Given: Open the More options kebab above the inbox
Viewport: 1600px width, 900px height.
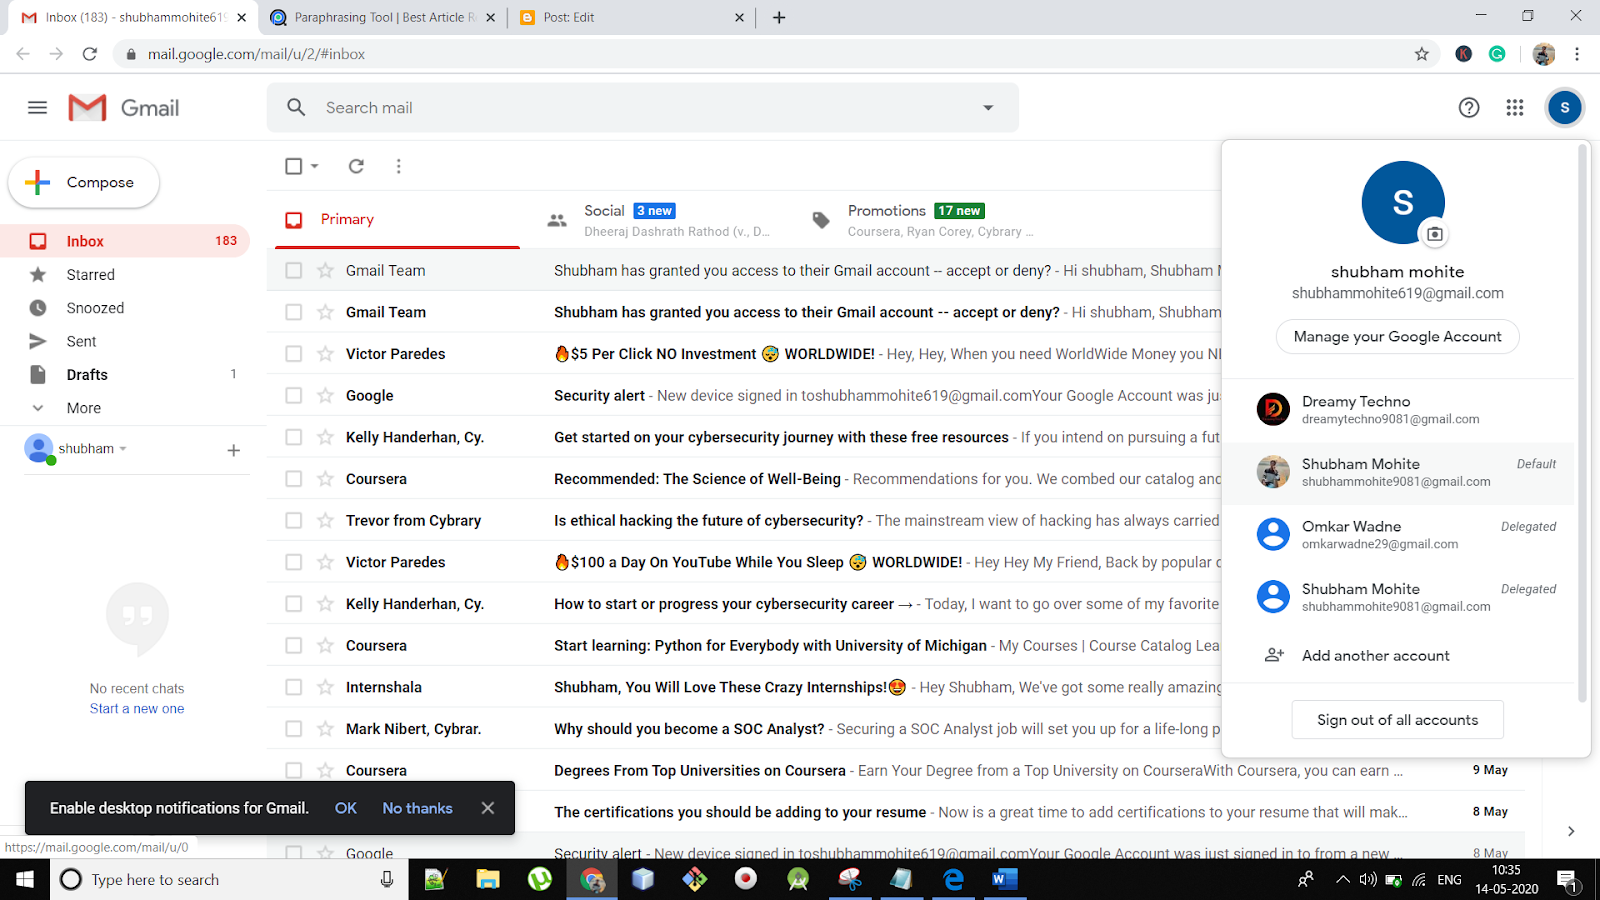Looking at the screenshot, I should point(398,166).
